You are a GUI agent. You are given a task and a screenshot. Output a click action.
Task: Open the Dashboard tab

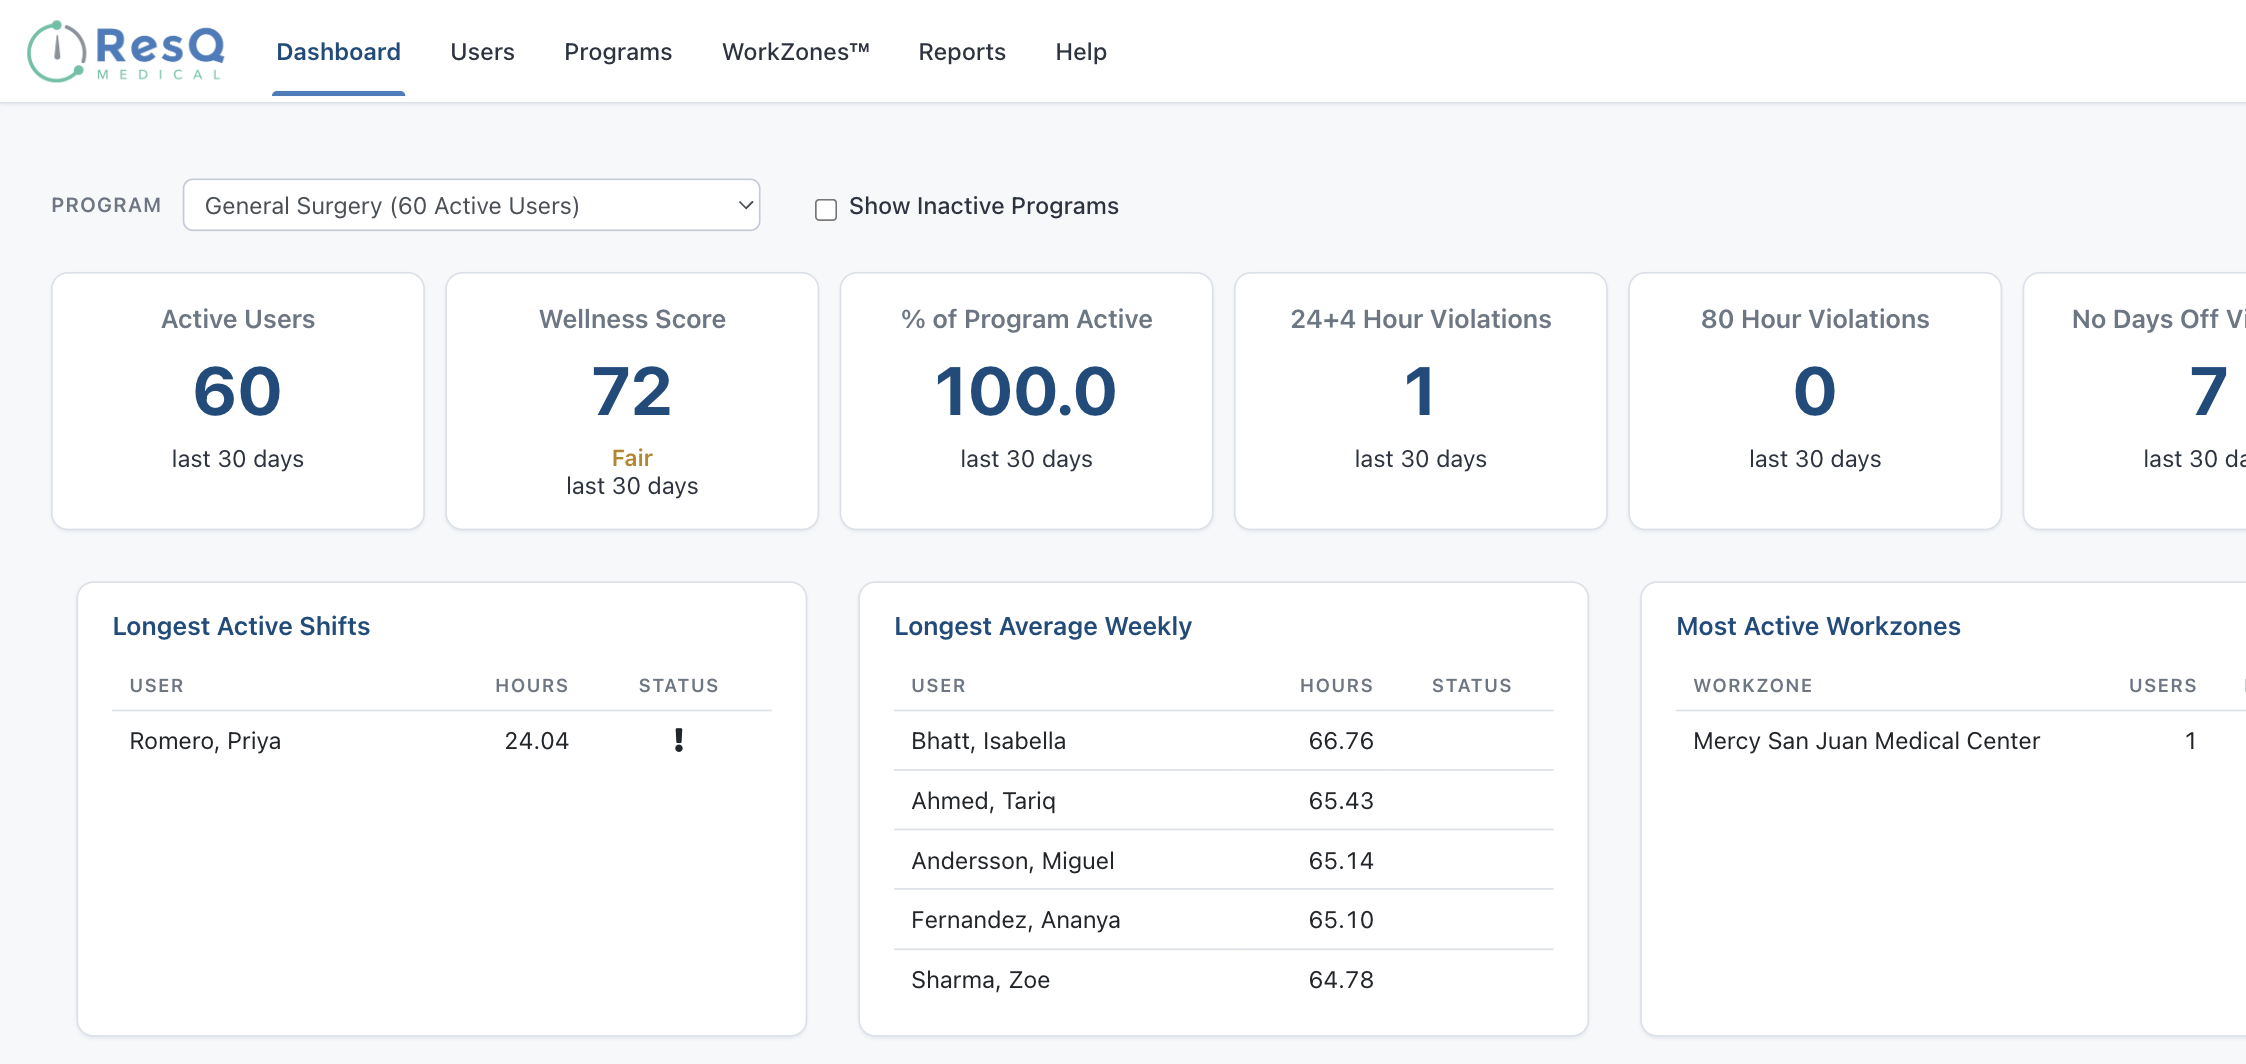[x=338, y=52]
